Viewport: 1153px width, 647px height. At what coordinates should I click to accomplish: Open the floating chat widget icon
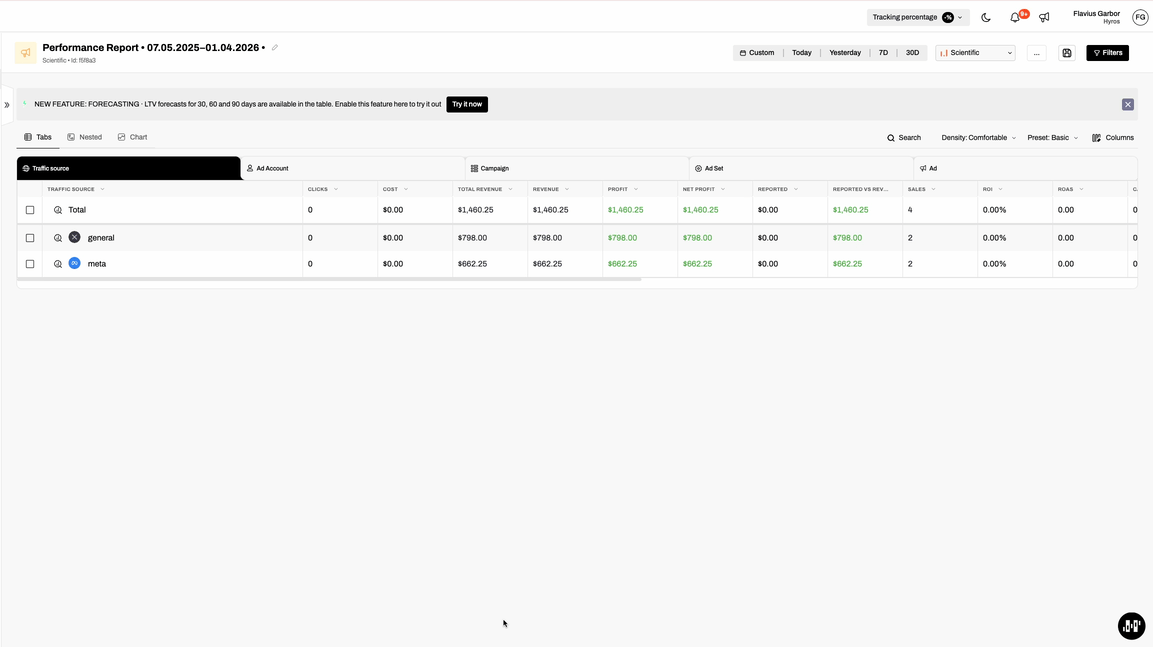1131,625
